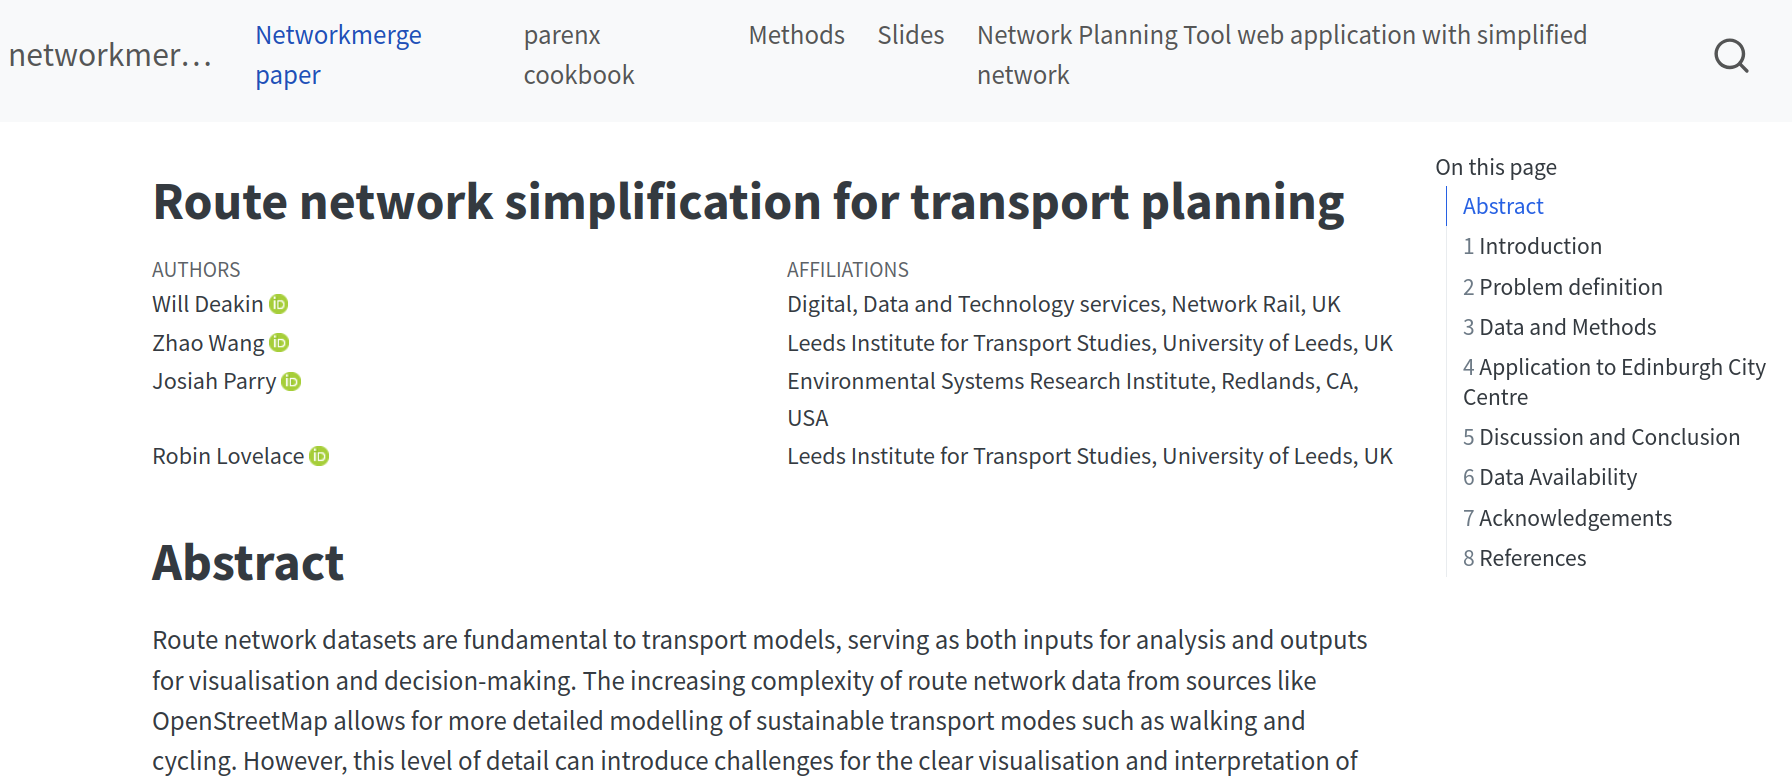Click Will Deakin's ORCID icon
1792x784 pixels.
279,304
